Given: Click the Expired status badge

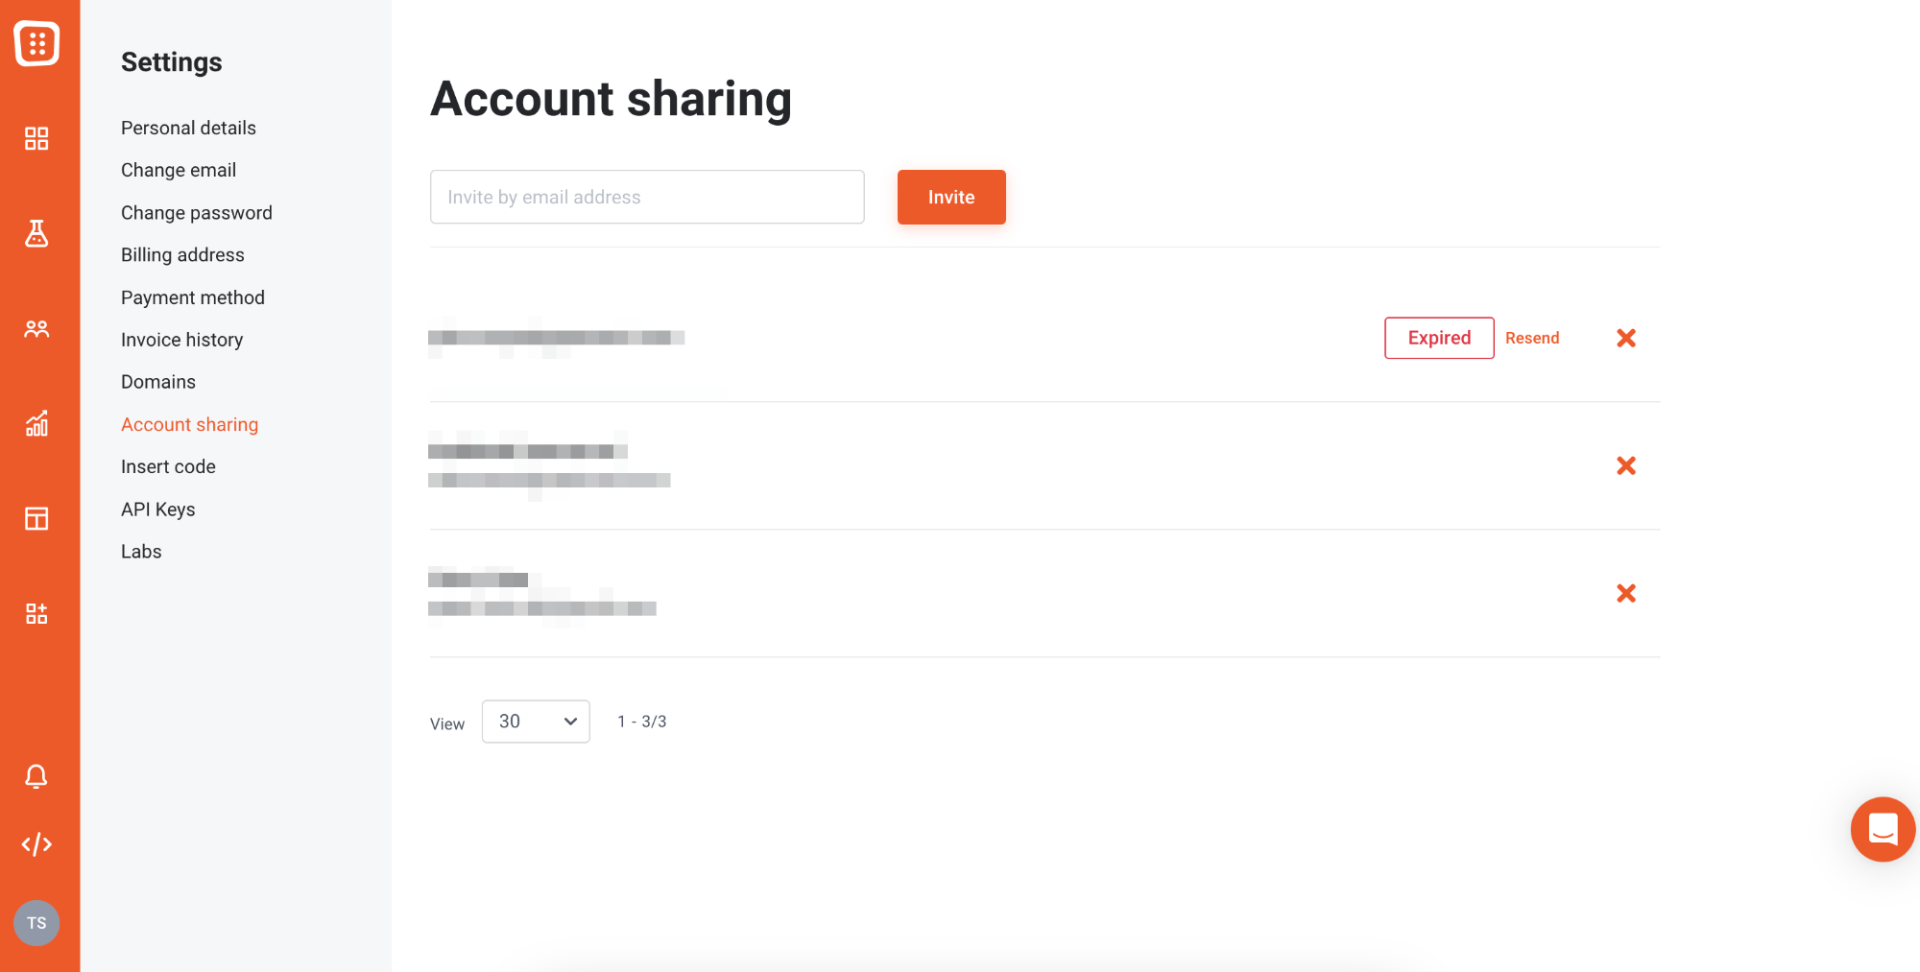Looking at the screenshot, I should tap(1439, 338).
